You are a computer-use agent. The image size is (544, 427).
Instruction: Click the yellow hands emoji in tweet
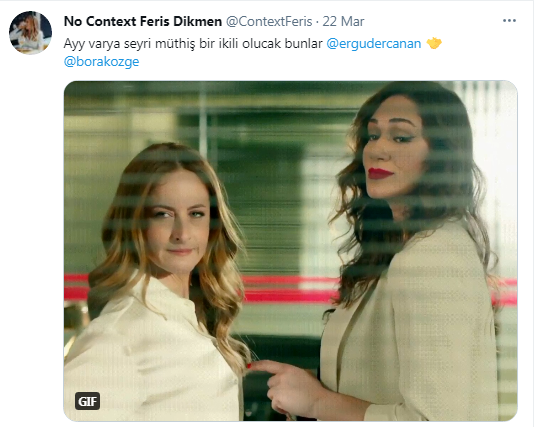(x=434, y=43)
